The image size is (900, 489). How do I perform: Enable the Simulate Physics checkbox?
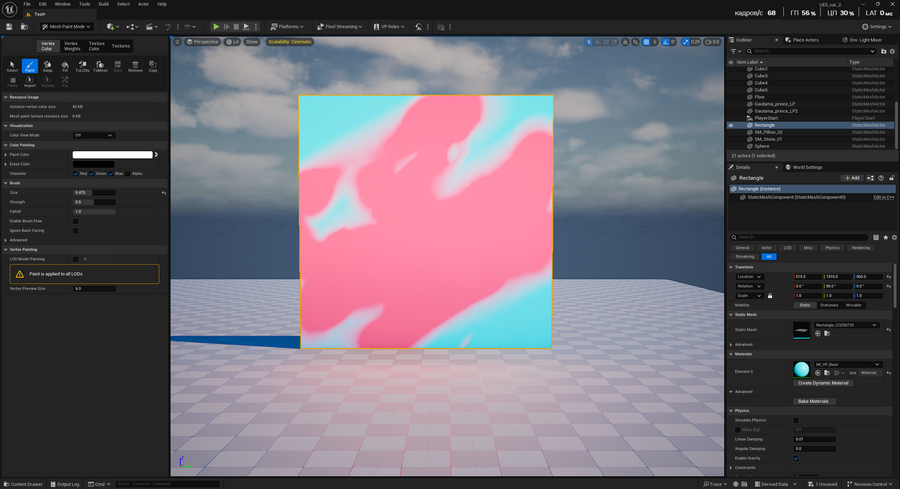796,420
